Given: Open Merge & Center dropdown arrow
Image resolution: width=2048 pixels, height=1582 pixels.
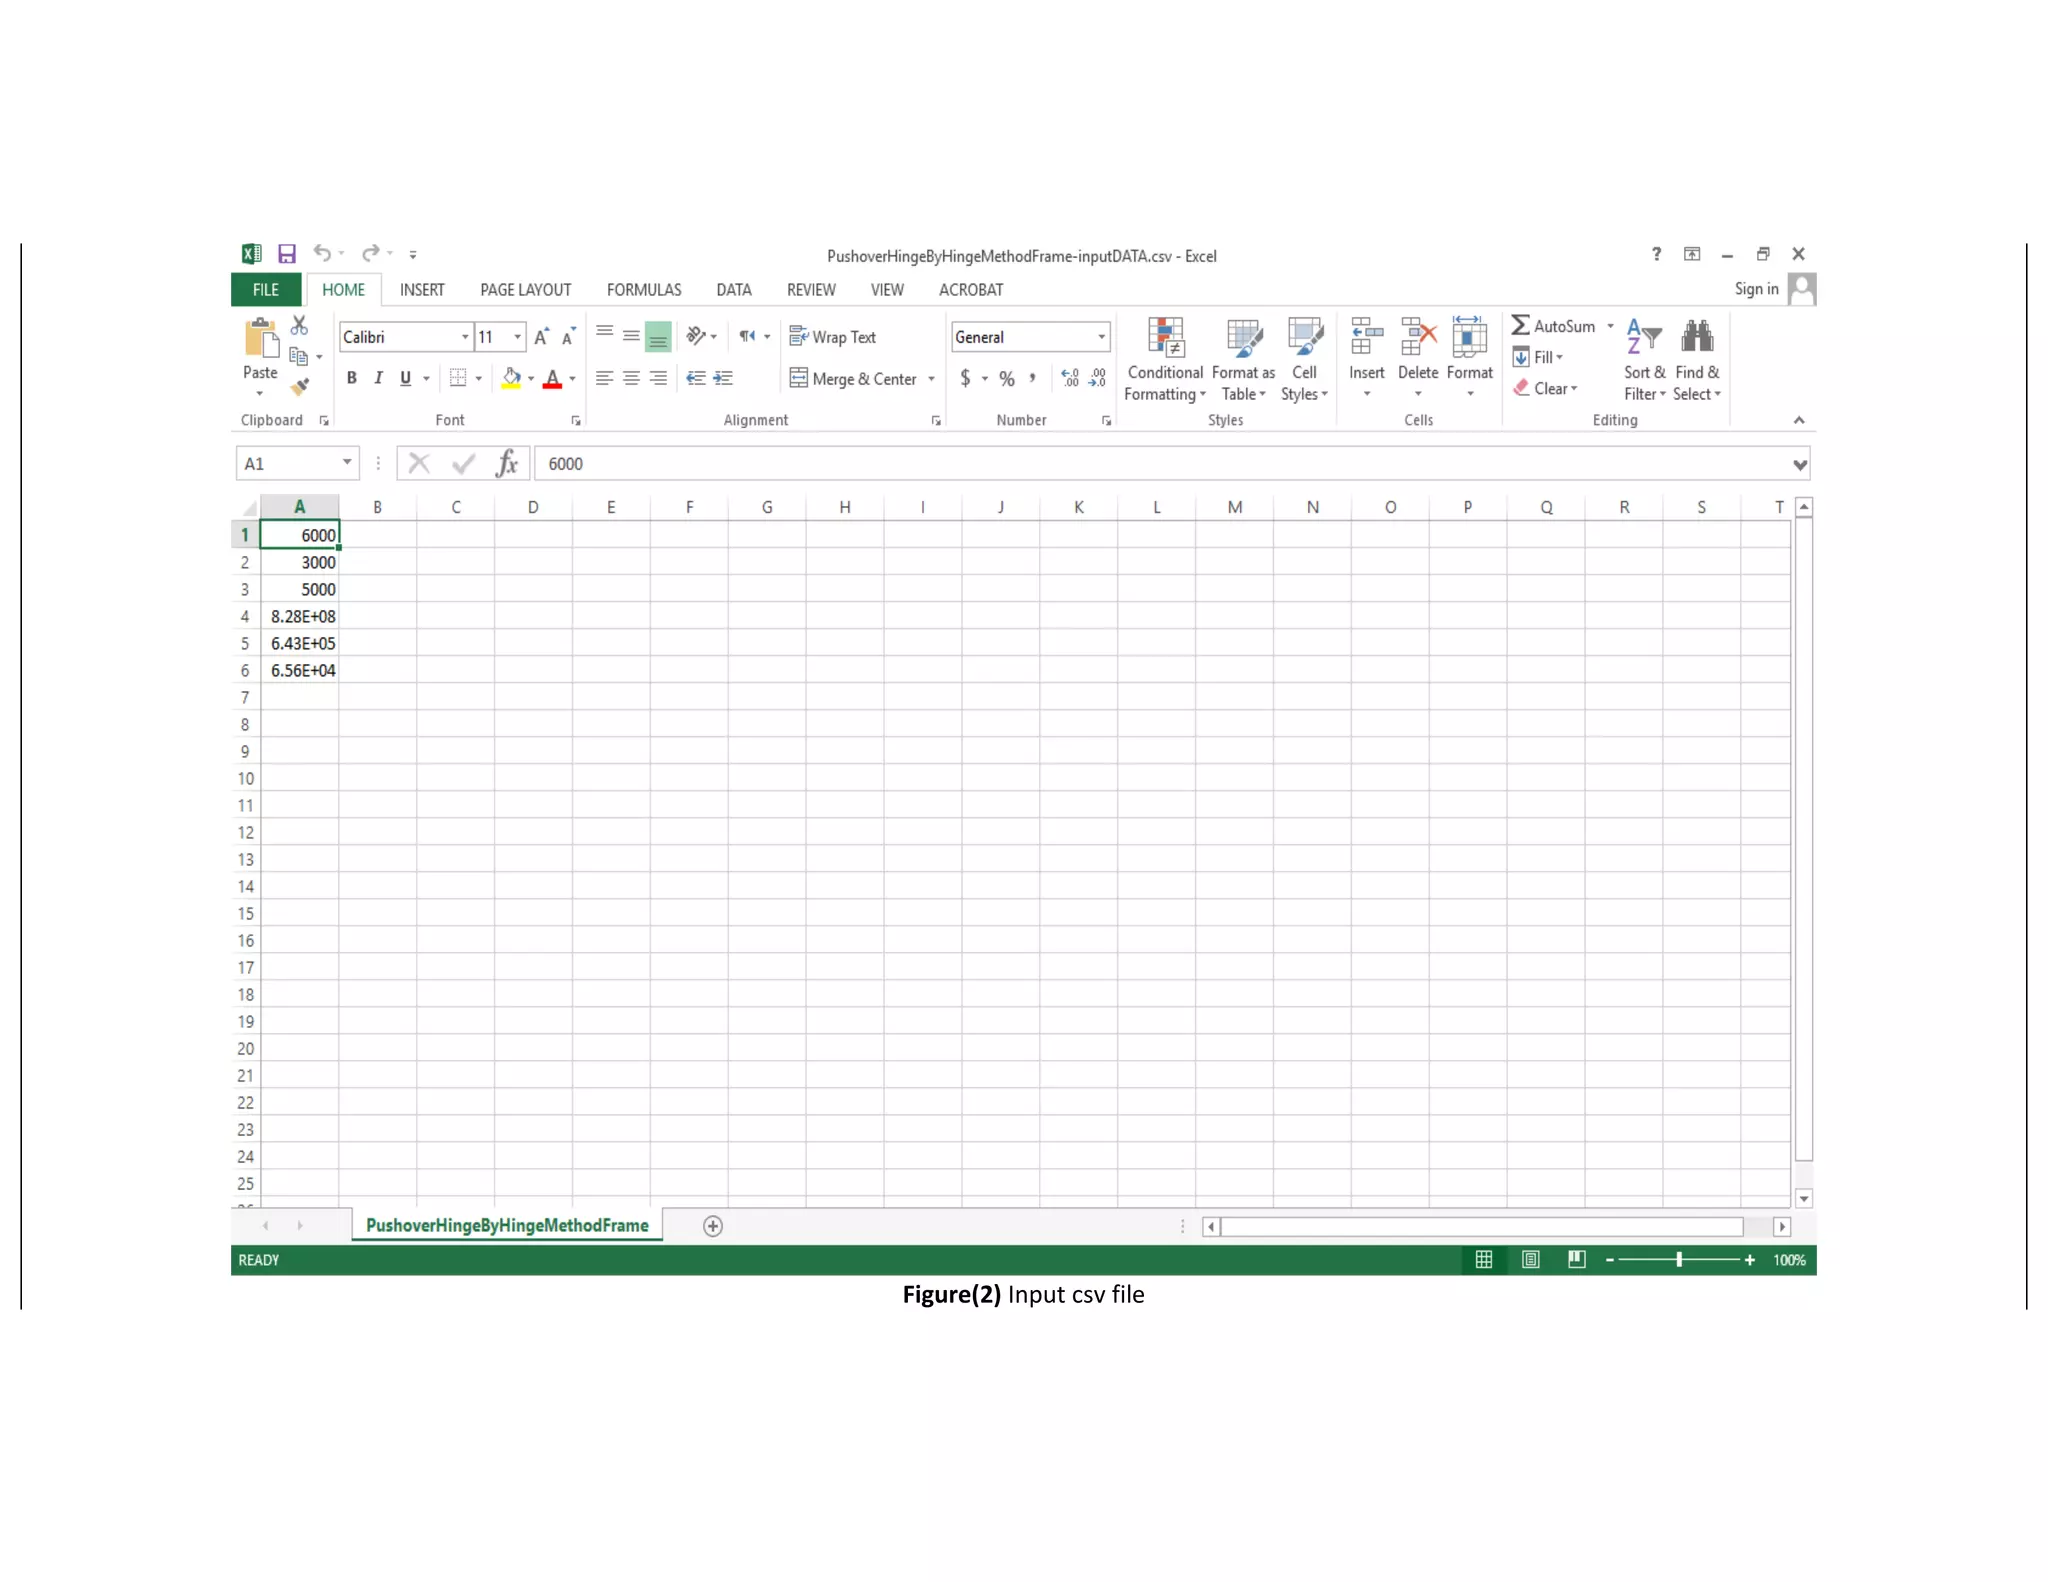Looking at the screenshot, I should pos(931,379).
